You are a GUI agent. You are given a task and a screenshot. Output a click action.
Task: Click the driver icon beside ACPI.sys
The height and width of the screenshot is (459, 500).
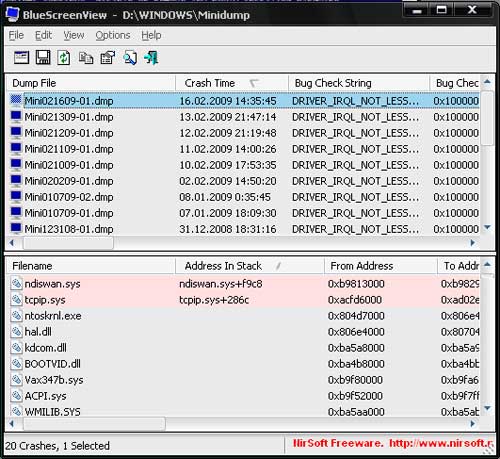click(x=16, y=395)
